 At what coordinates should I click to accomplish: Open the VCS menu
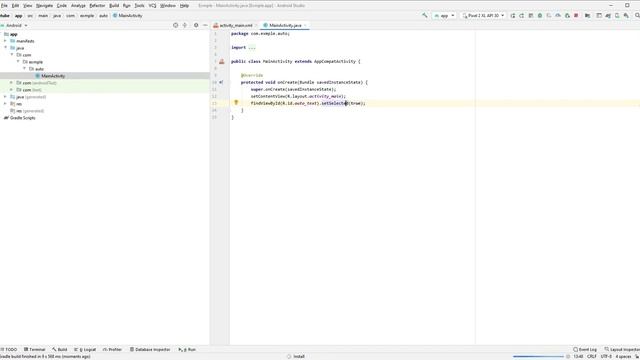pyautogui.click(x=152, y=6)
